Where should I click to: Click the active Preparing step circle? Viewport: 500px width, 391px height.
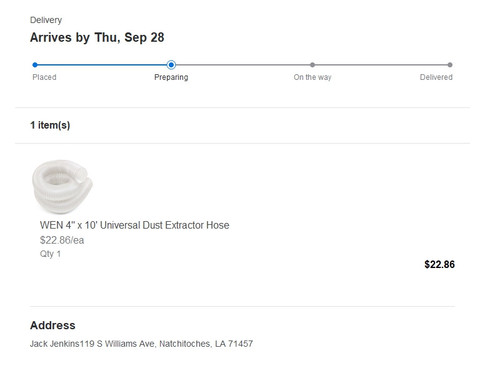(171, 65)
